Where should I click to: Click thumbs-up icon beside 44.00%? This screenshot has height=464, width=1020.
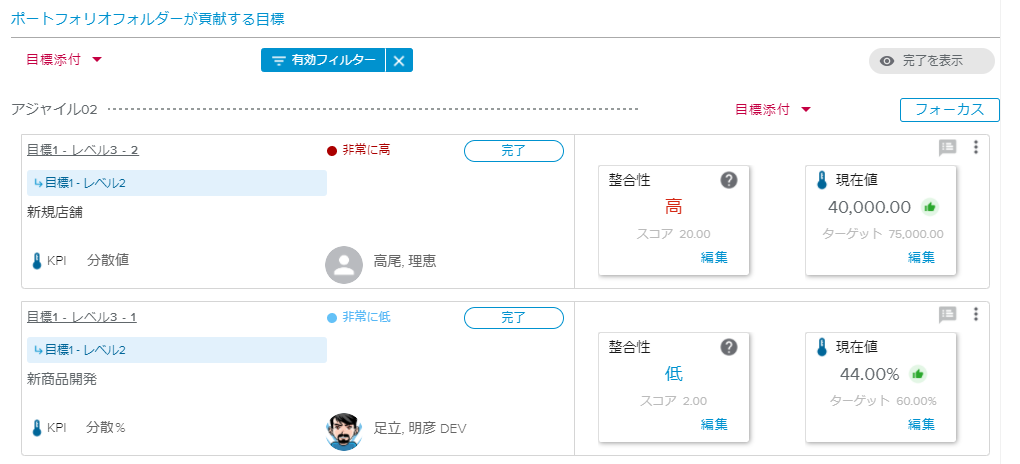[917, 374]
